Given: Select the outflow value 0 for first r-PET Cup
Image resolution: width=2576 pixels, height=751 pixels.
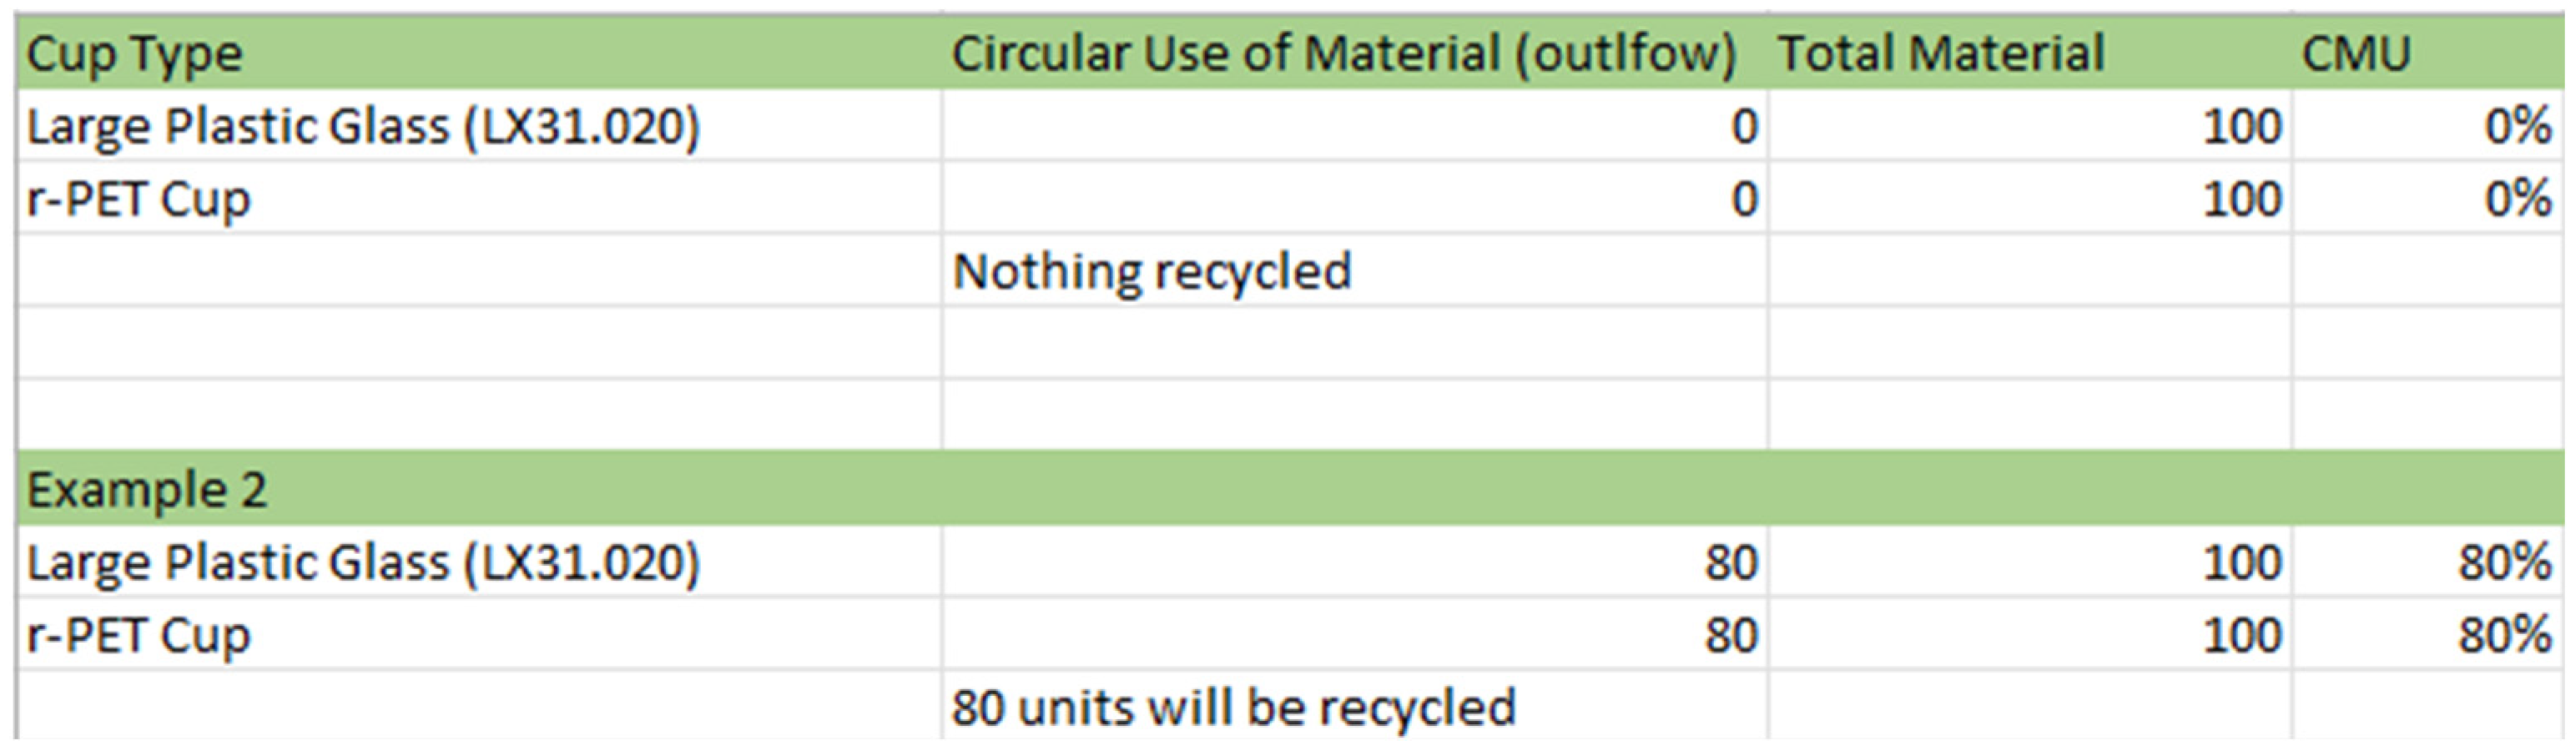Looking at the screenshot, I should 1355,198.
